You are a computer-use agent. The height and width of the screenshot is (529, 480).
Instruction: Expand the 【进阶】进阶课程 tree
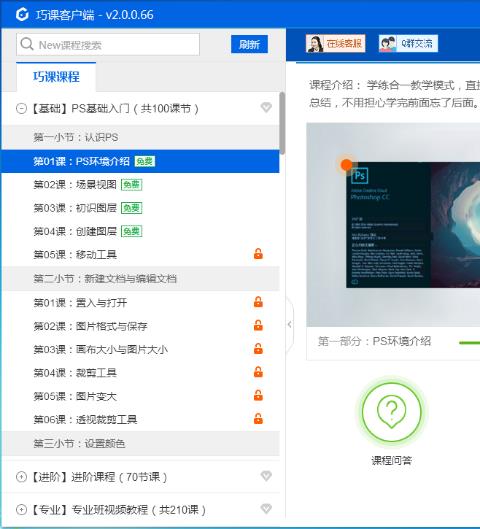click(x=21, y=477)
